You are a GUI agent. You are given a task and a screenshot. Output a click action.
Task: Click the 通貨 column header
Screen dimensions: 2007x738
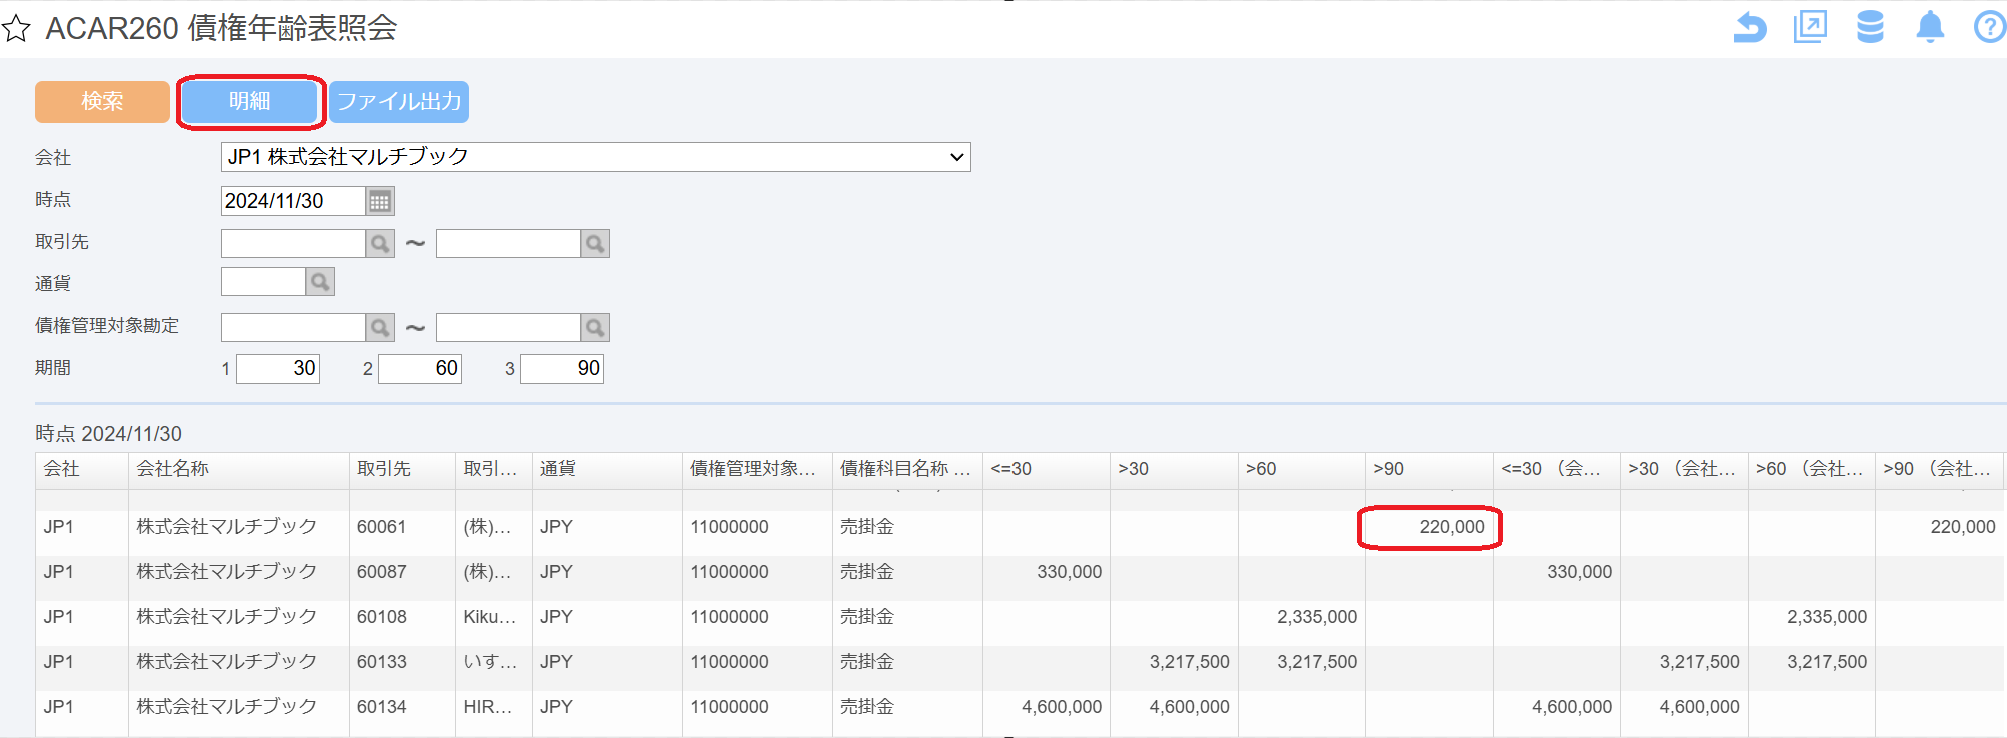[607, 469]
